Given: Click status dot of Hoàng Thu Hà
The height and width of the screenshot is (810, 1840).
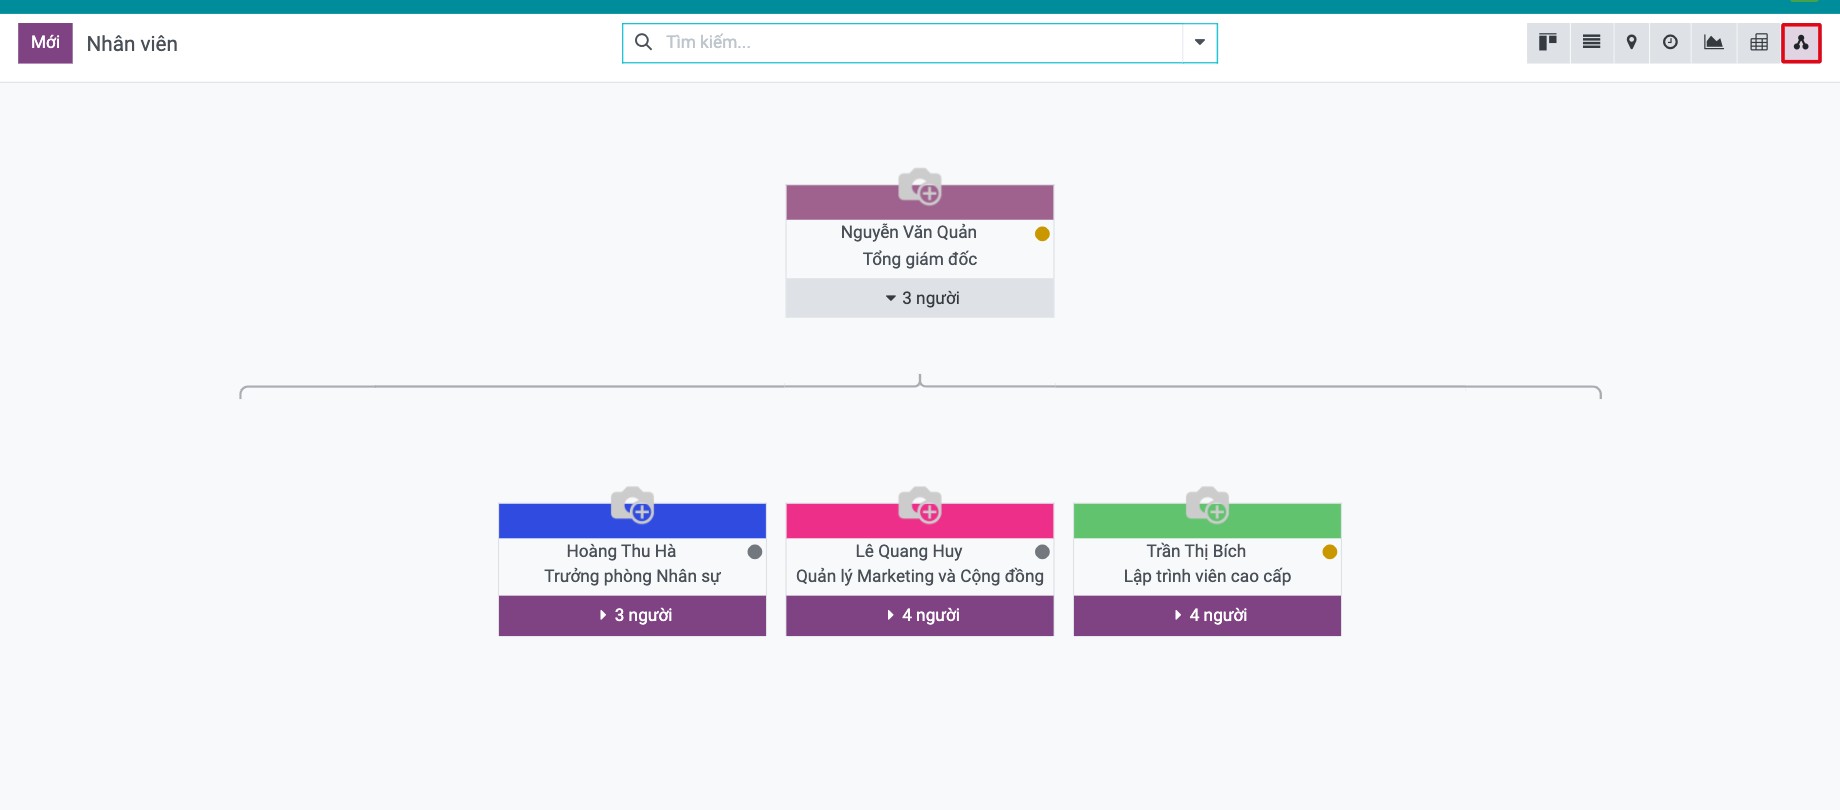Looking at the screenshot, I should 755,552.
